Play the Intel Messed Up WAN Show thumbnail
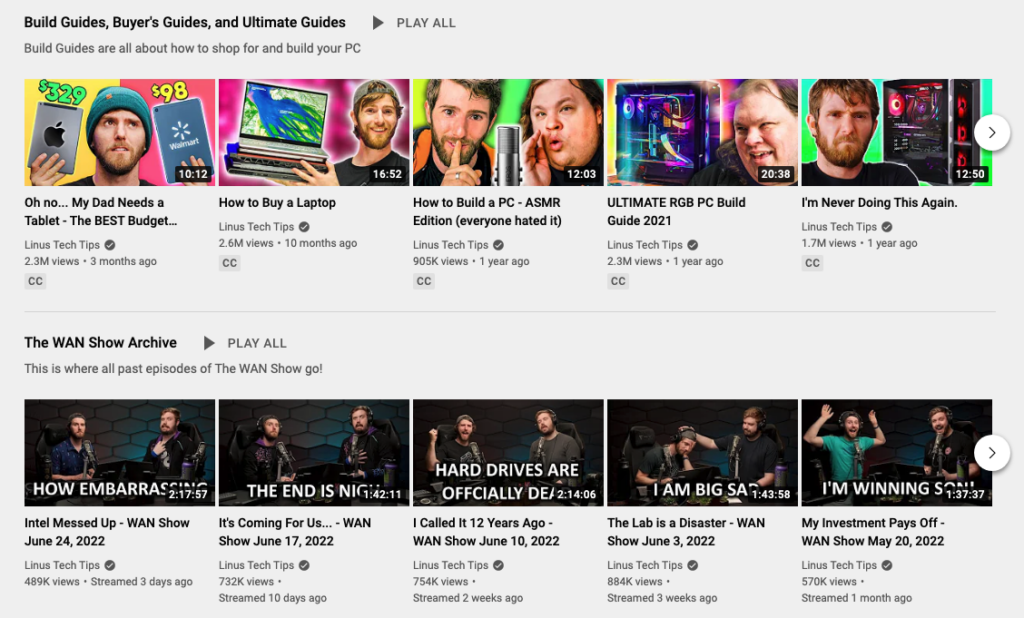This screenshot has width=1024, height=618. tap(119, 453)
